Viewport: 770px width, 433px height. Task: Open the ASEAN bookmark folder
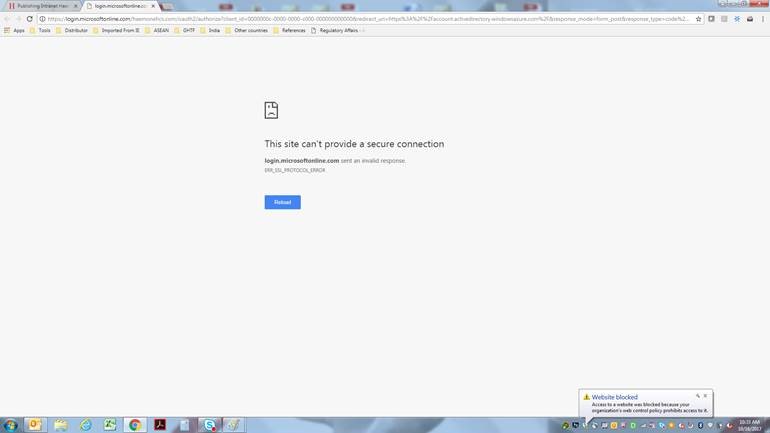(x=157, y=30)
